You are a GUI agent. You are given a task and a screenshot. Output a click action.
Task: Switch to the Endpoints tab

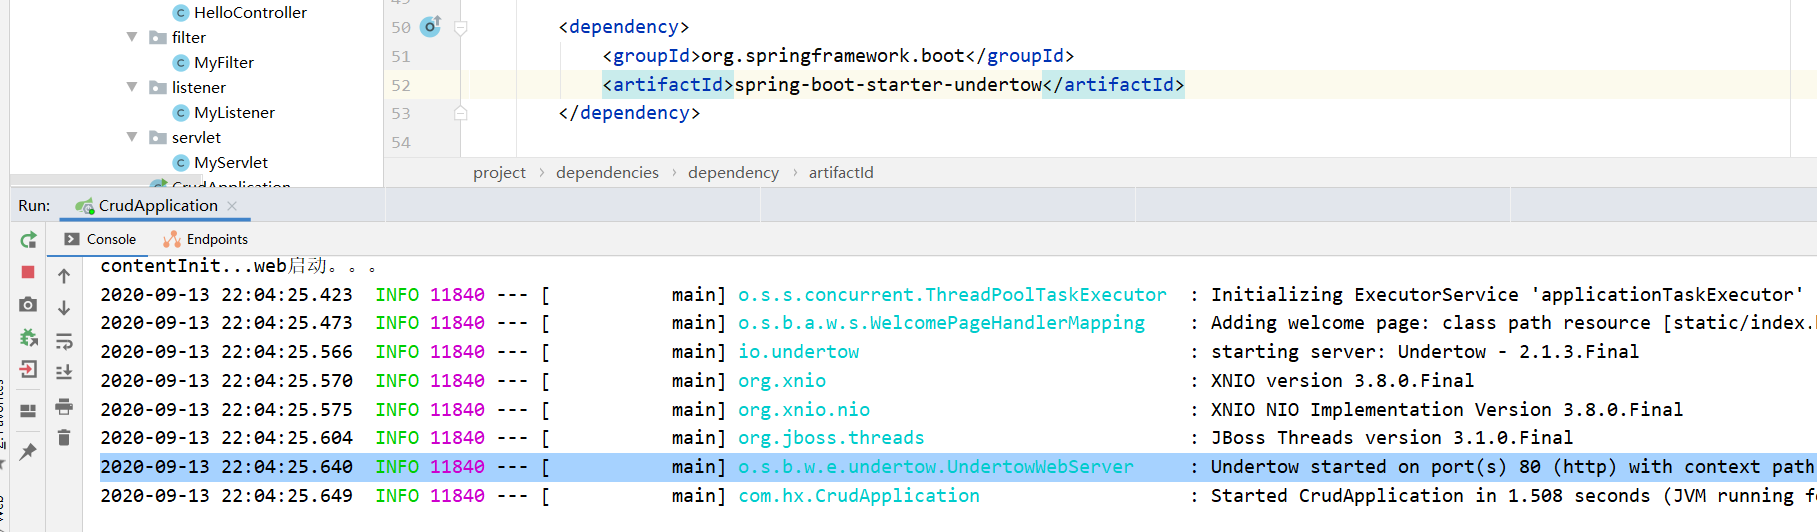pyautogui.click(x=206, y=240)
